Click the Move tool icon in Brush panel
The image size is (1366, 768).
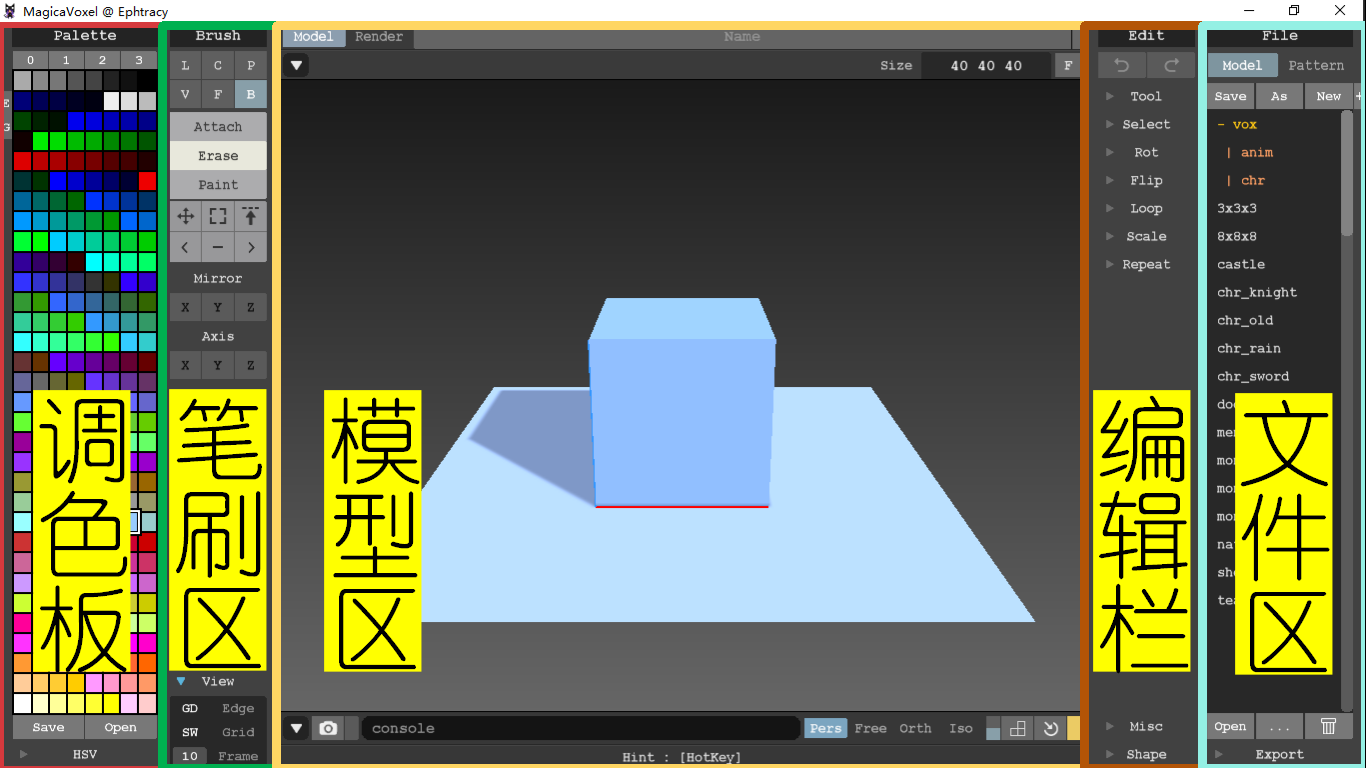tap(184, 215)
